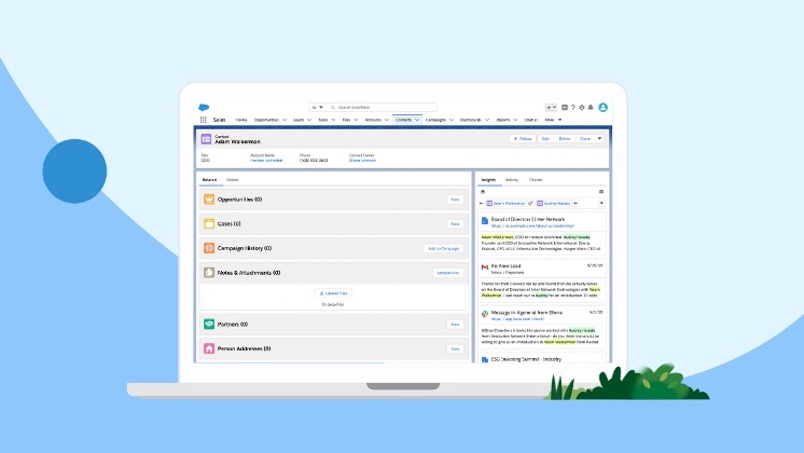804x453 pixels.
Task: Click the Delete button
Action: tap(564, 139)
